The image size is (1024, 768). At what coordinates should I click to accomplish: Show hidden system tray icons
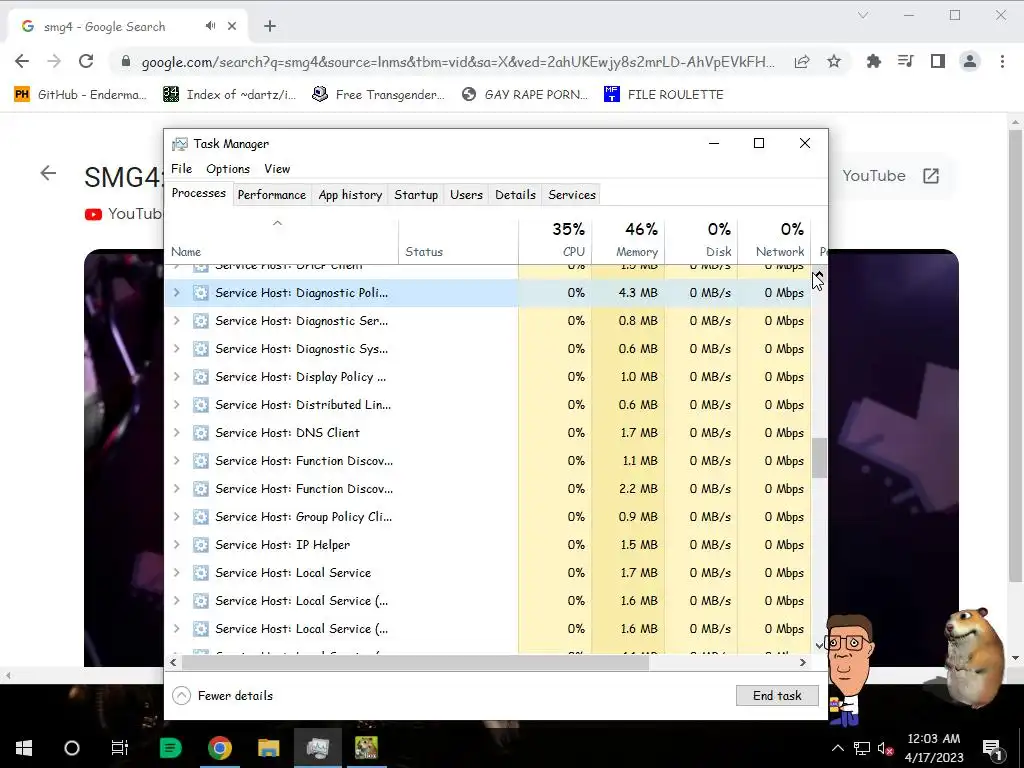pos(838,748)
